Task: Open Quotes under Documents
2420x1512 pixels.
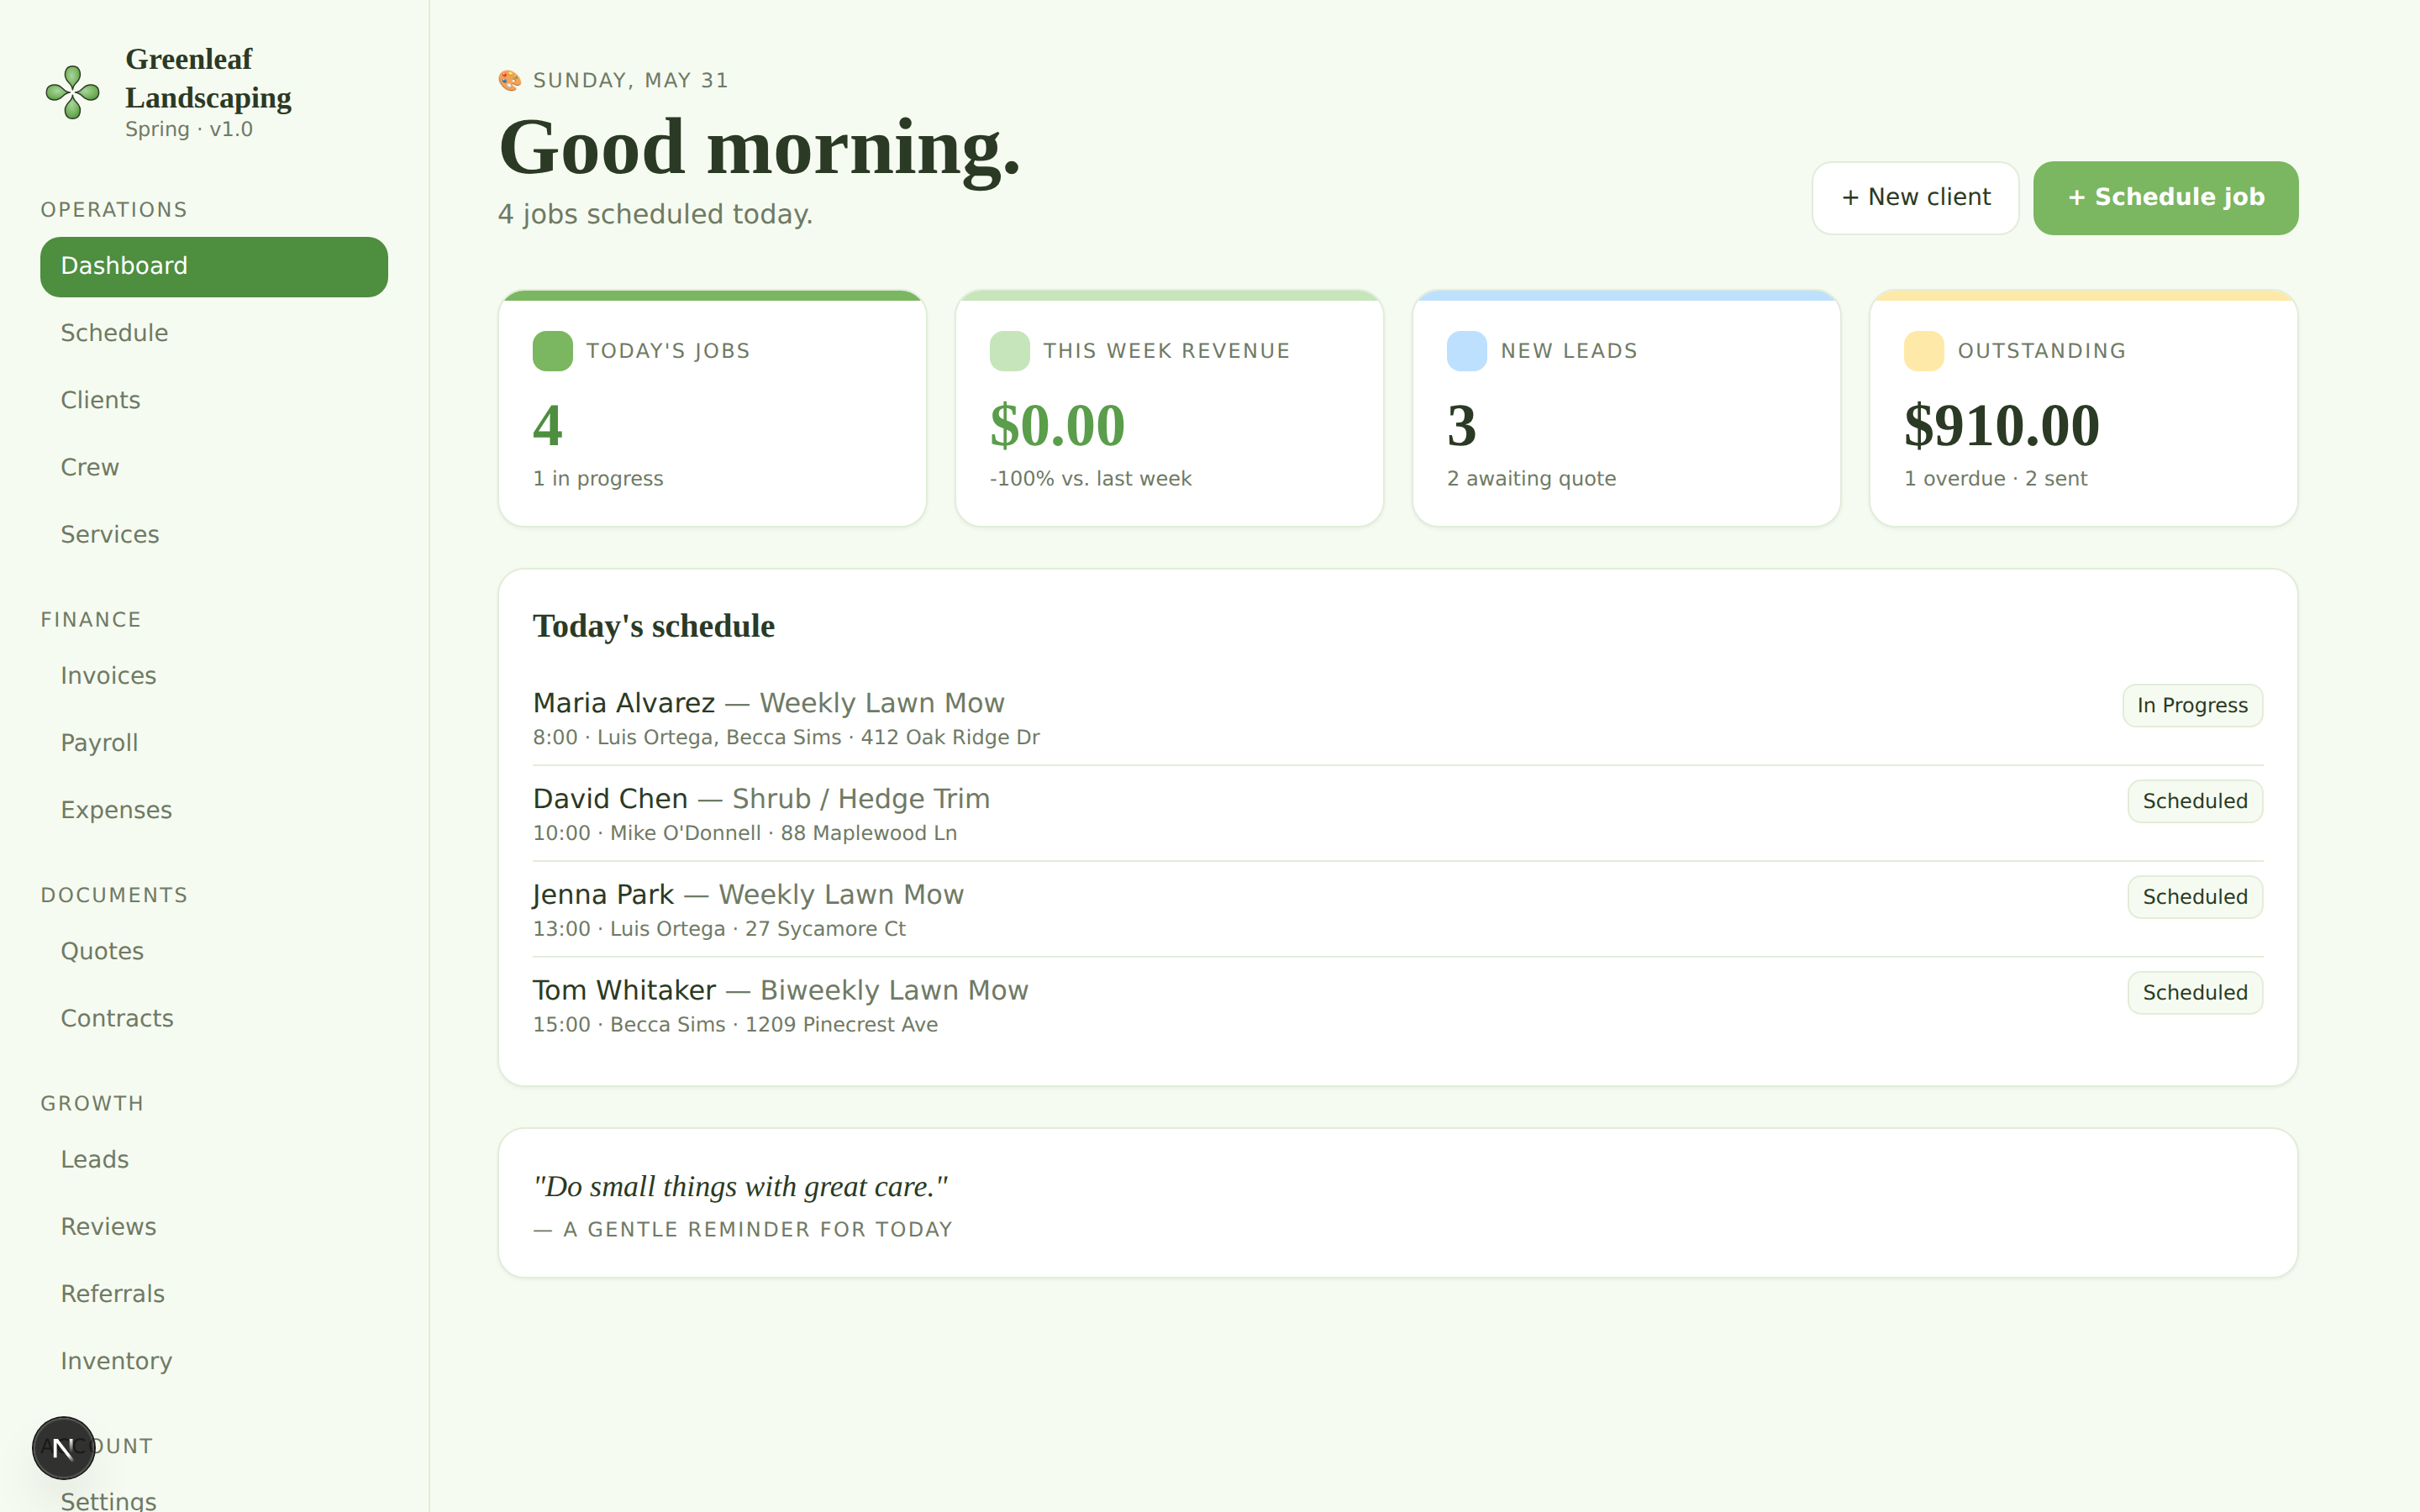Action: (214, 951)
